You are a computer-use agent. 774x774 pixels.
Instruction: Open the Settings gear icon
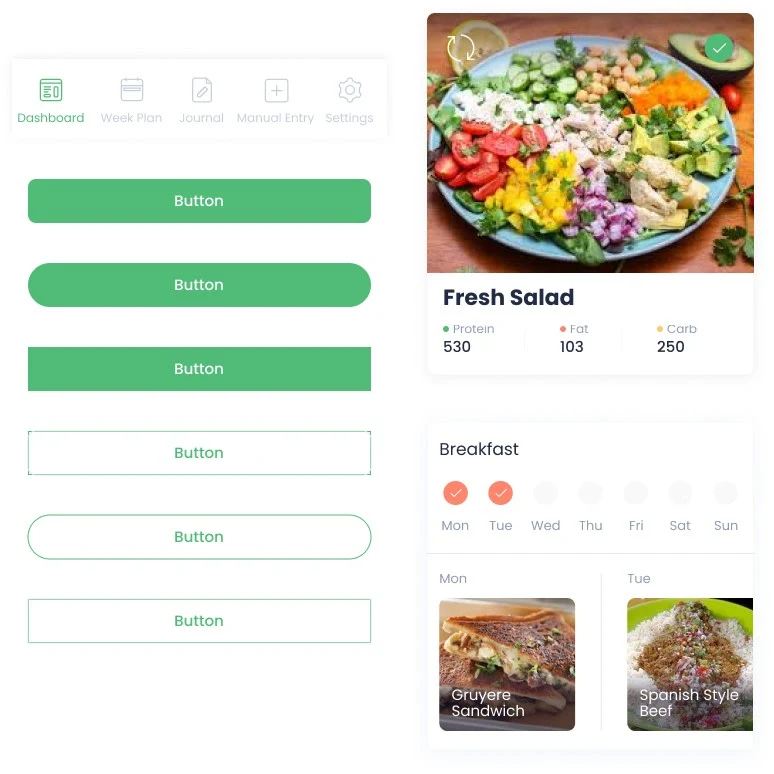(x=350, y=90)
